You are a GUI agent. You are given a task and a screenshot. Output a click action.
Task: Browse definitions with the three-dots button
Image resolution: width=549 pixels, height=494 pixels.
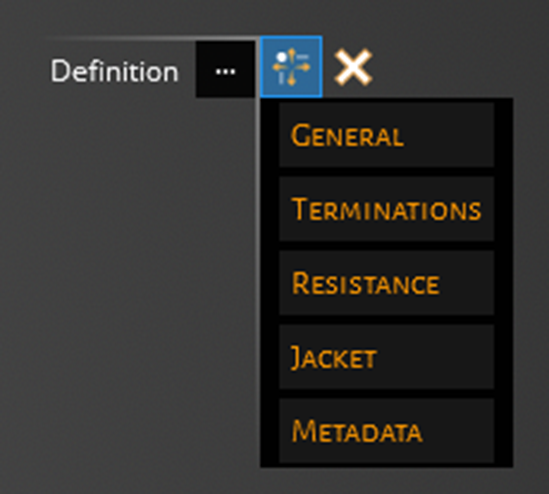pyautogui.click(x=225, y=69)
